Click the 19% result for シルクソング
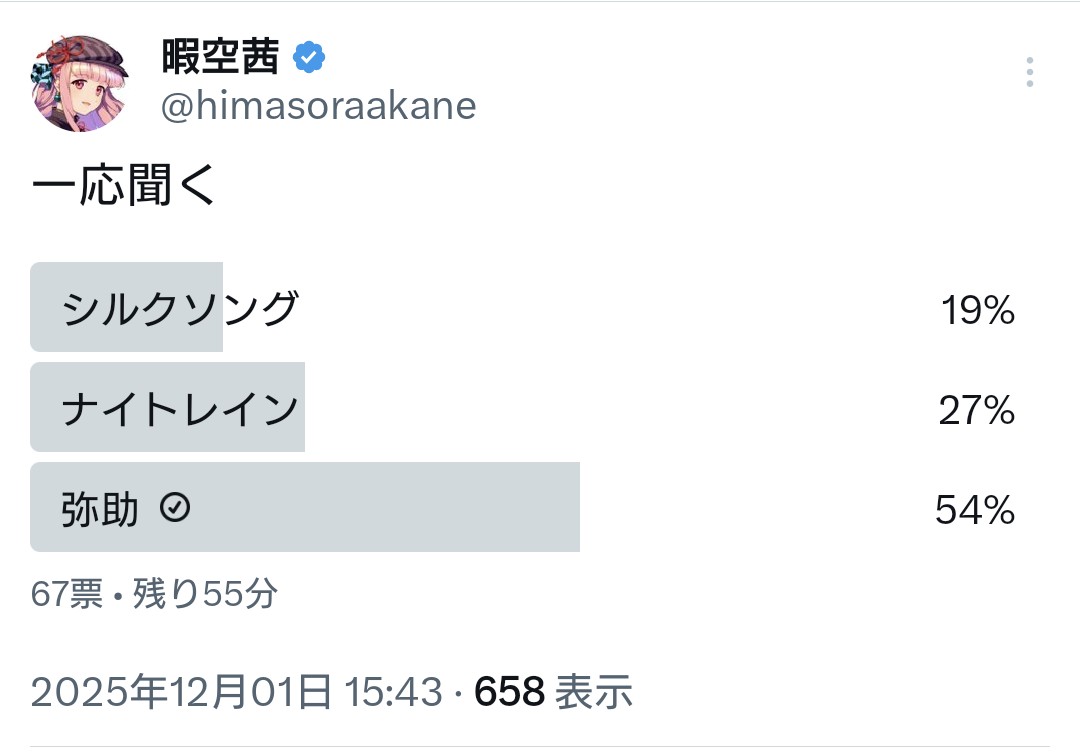Image resolution: width=1080 pixels, height=755 pixels. (977, 312)
